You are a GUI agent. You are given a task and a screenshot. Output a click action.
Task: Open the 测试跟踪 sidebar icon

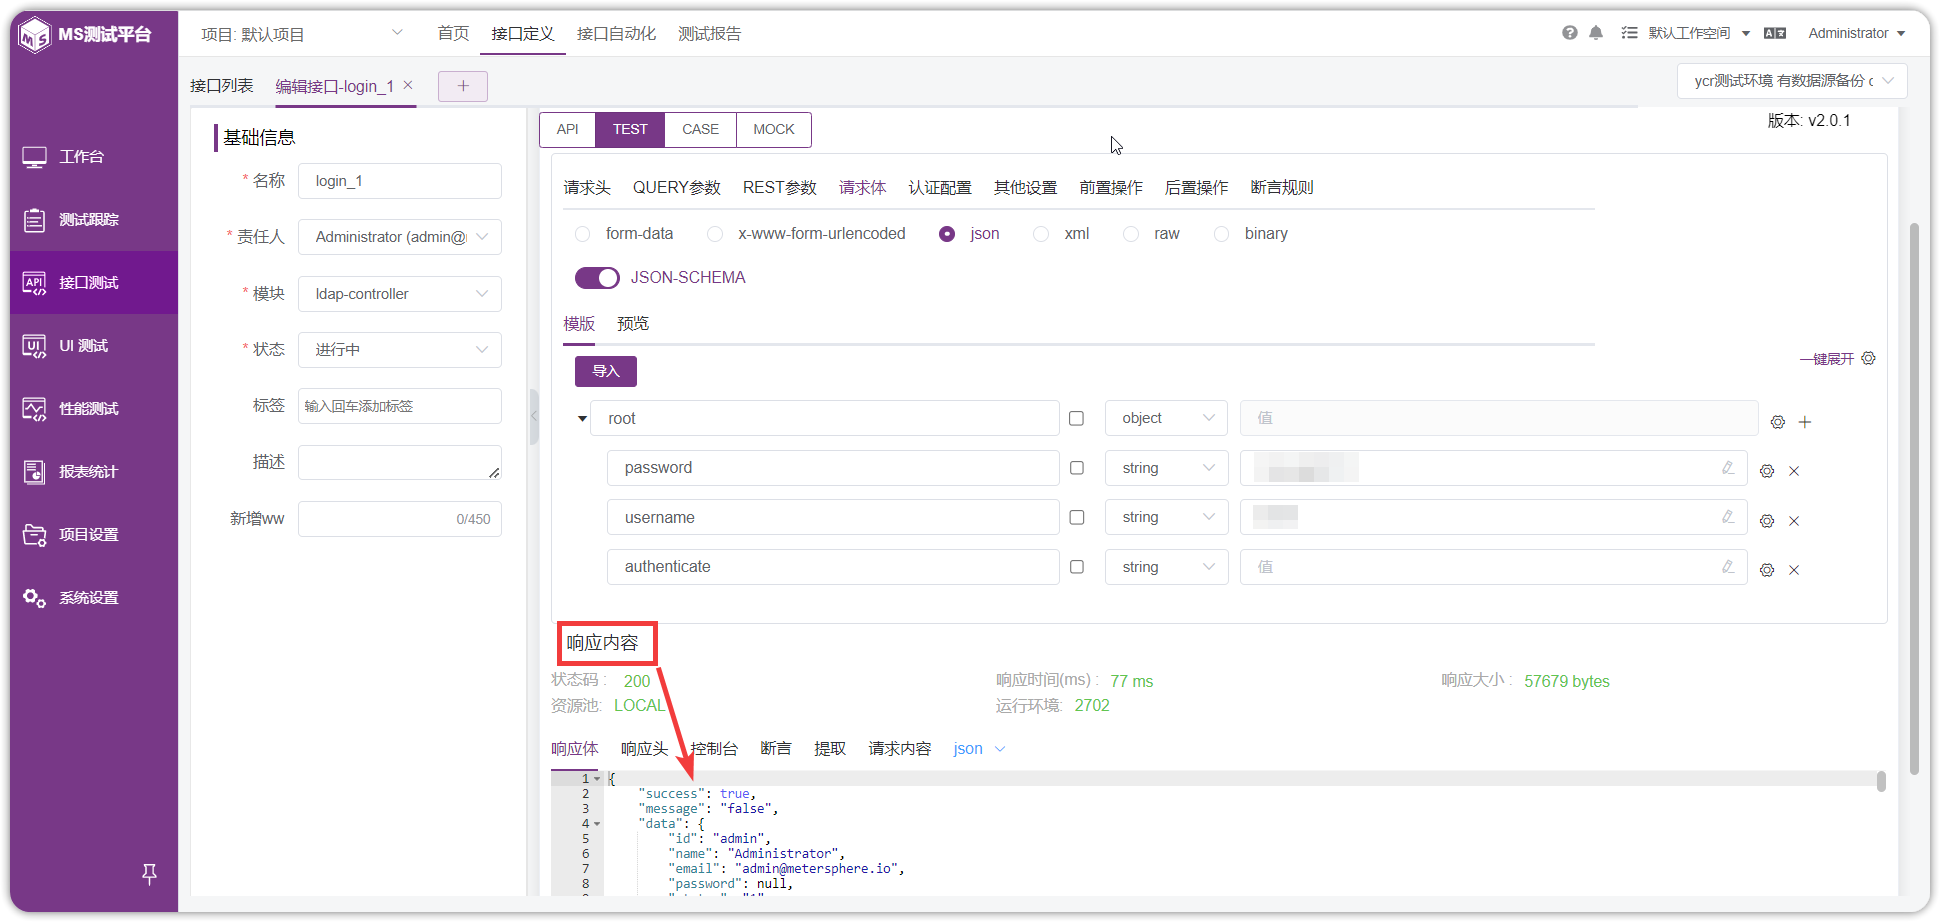pyautogui.click(x=35, y=220)
